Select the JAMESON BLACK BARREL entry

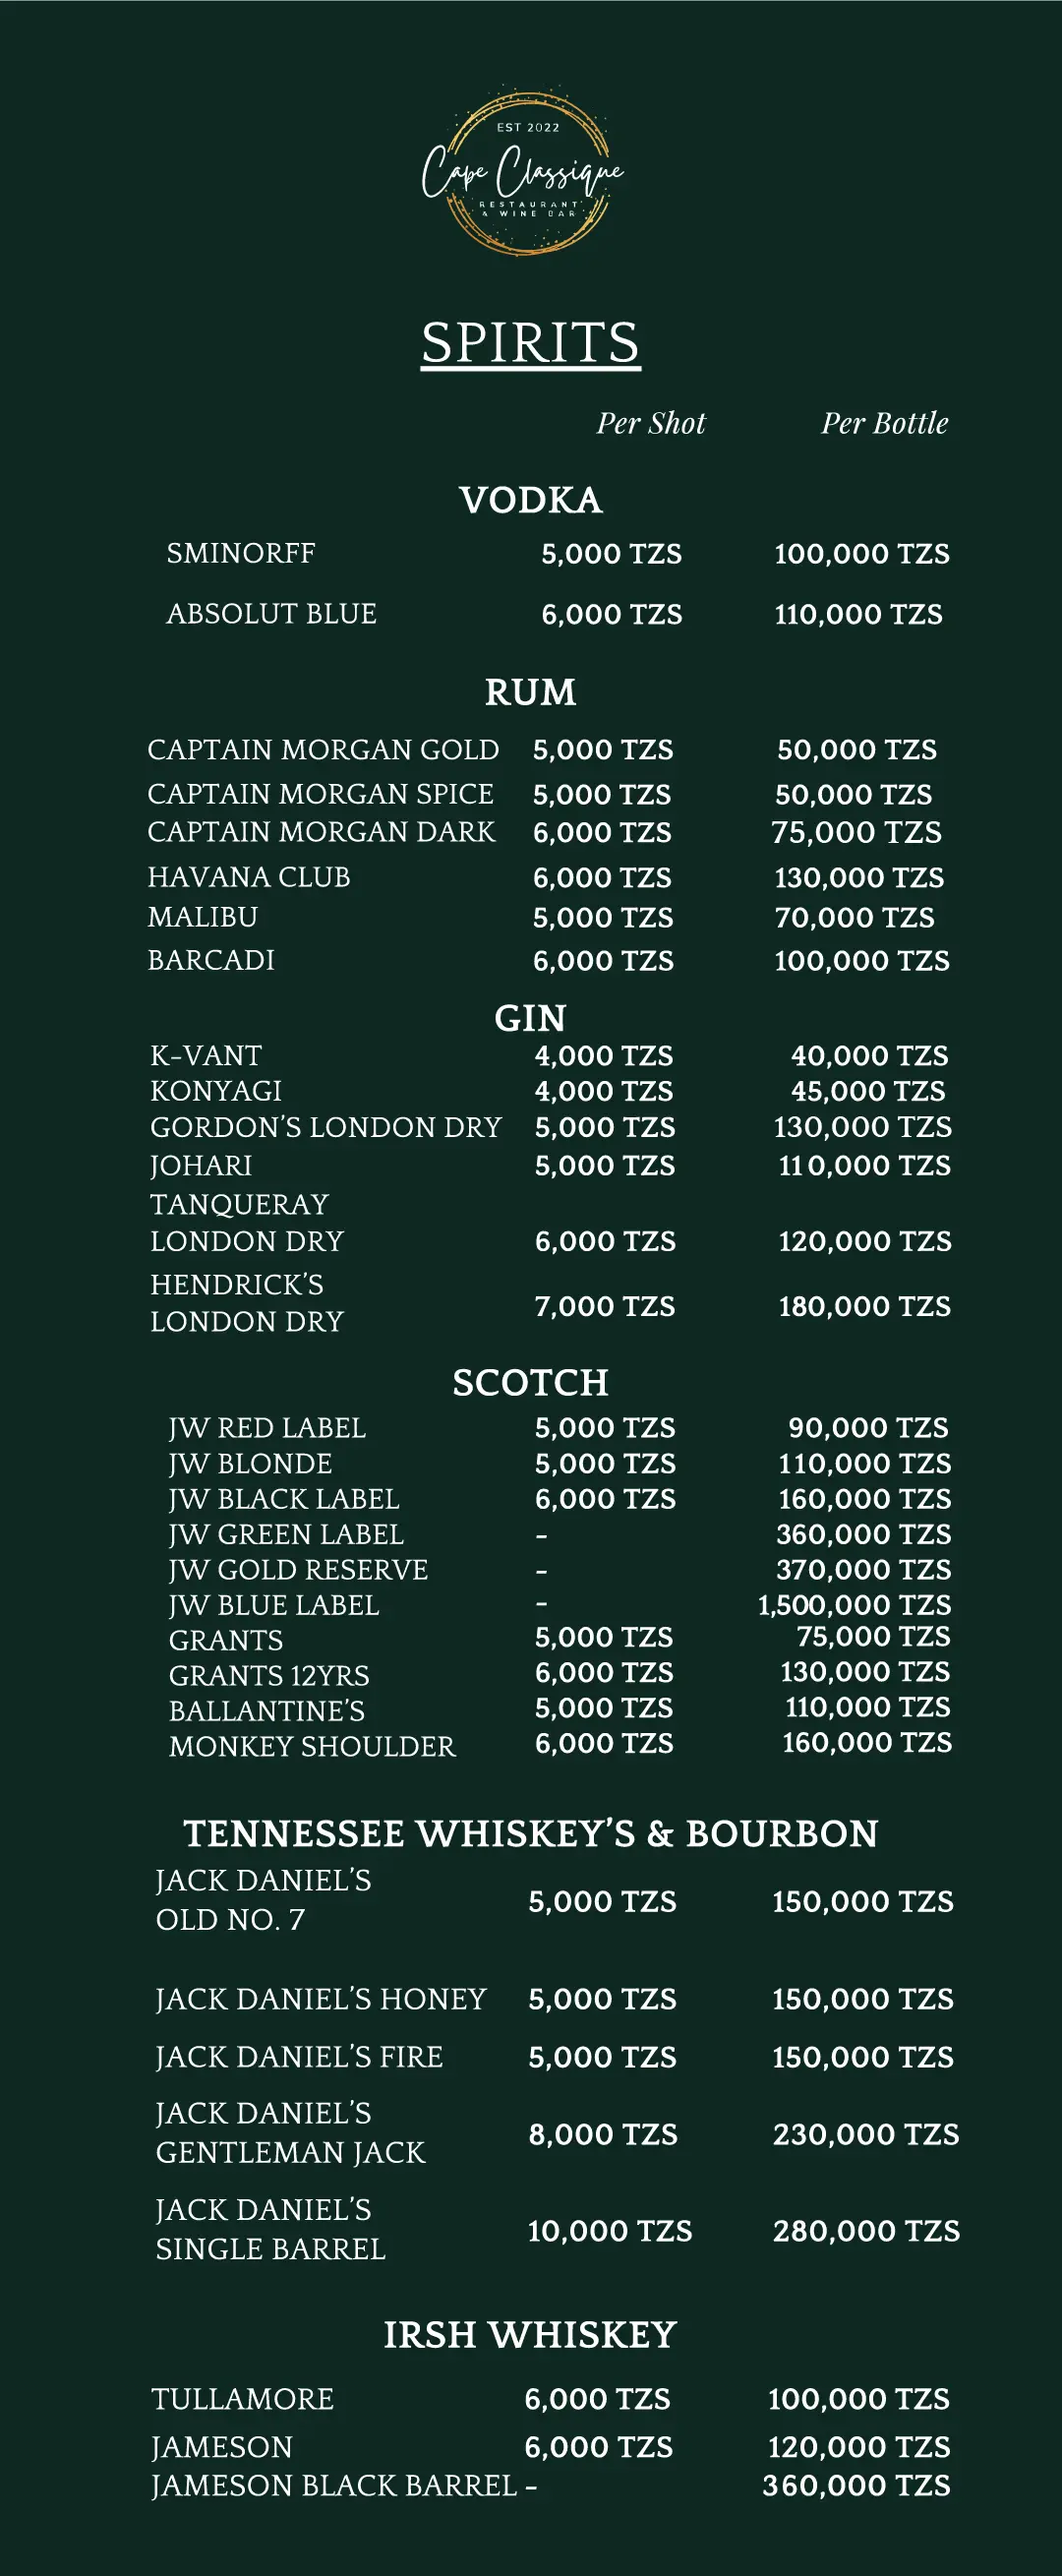coord(334,2485)
